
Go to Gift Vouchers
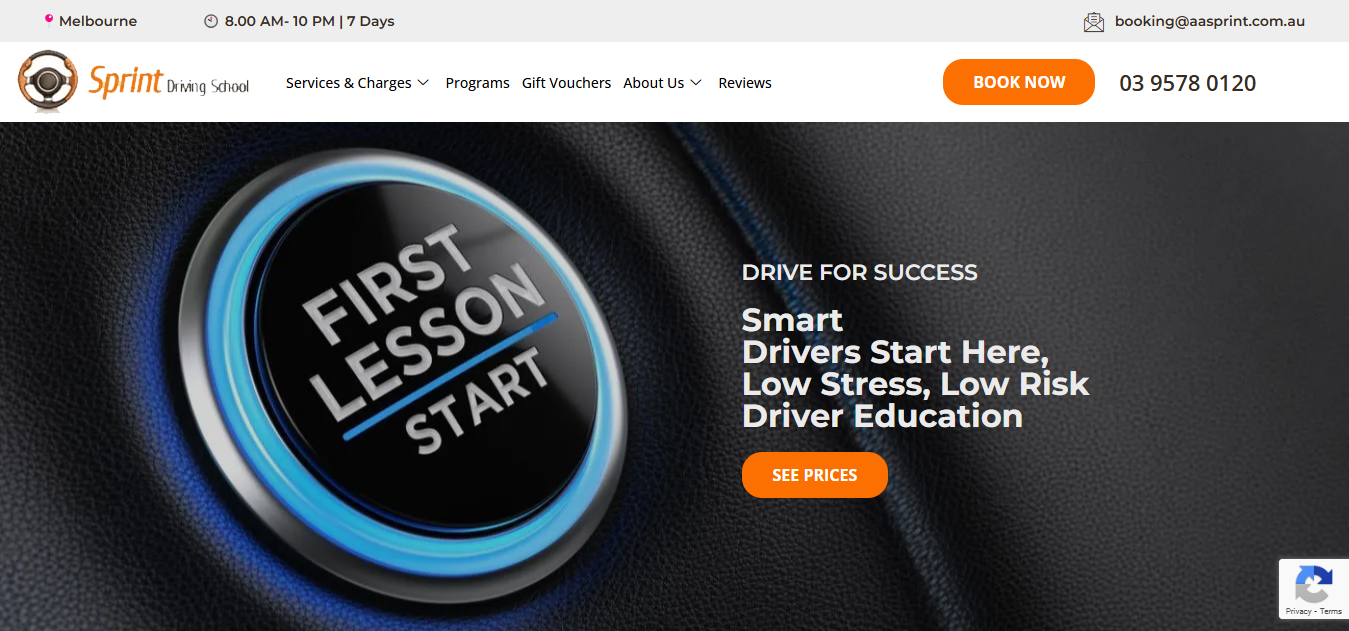click(x=566, y=83)
